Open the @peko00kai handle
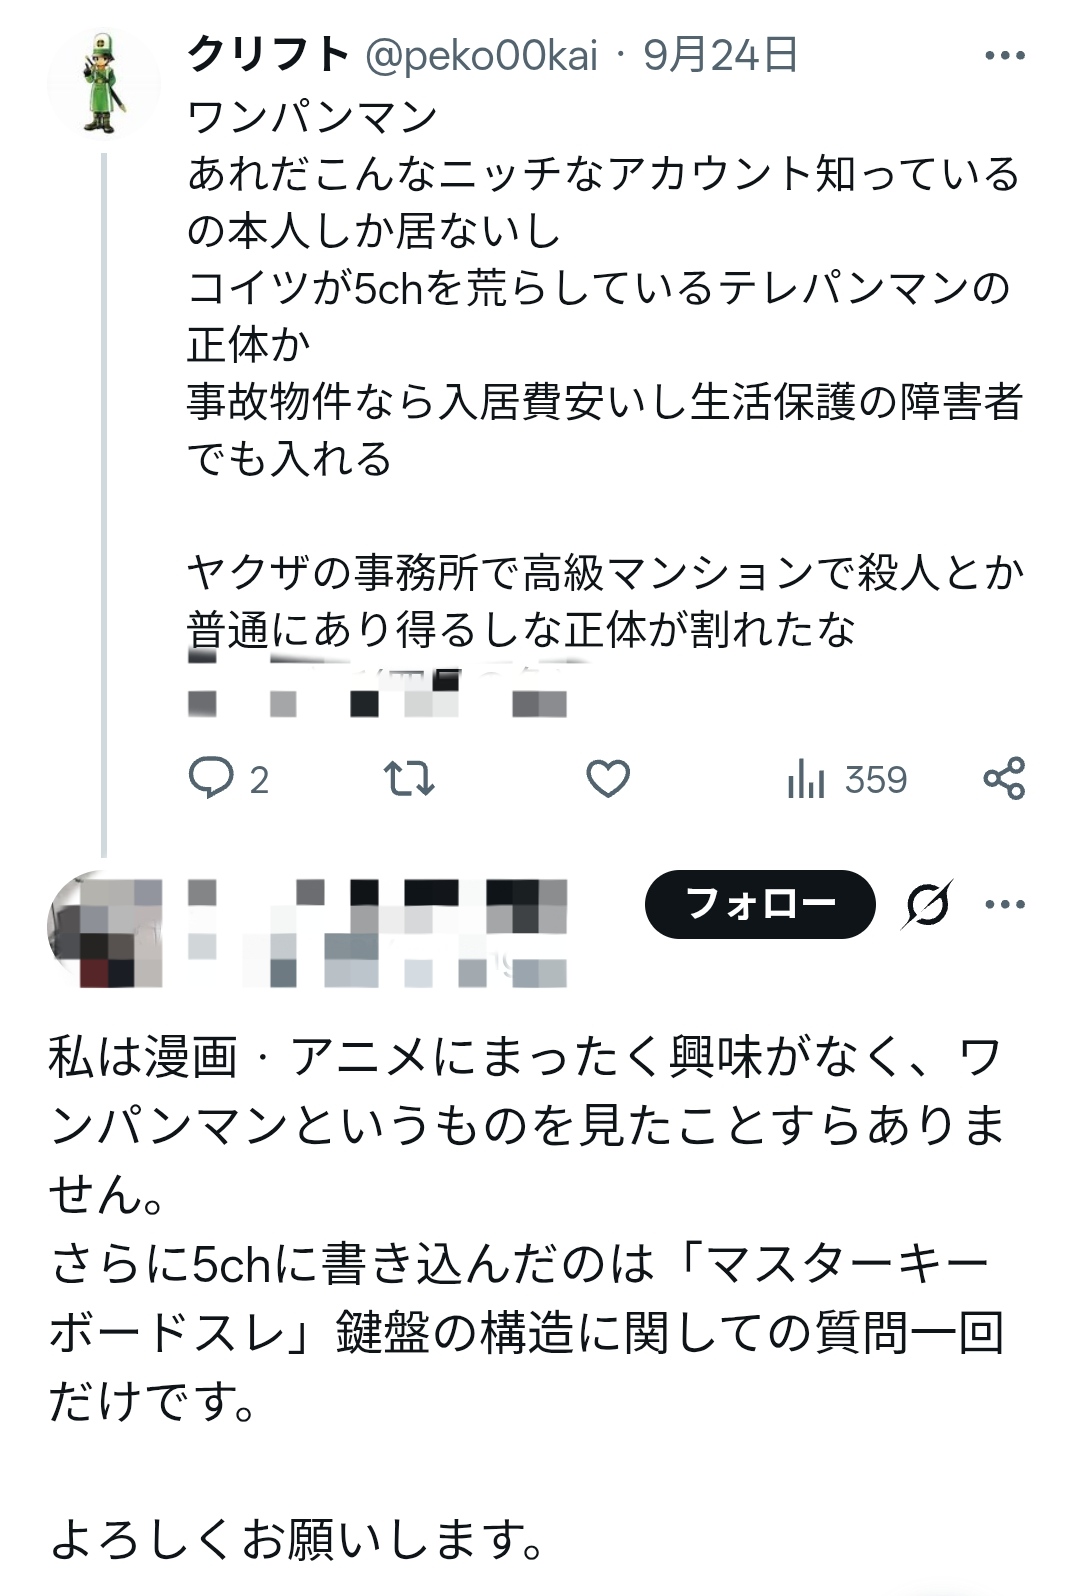This screenshot has width=1079, height=1596. tap(482, 55)
